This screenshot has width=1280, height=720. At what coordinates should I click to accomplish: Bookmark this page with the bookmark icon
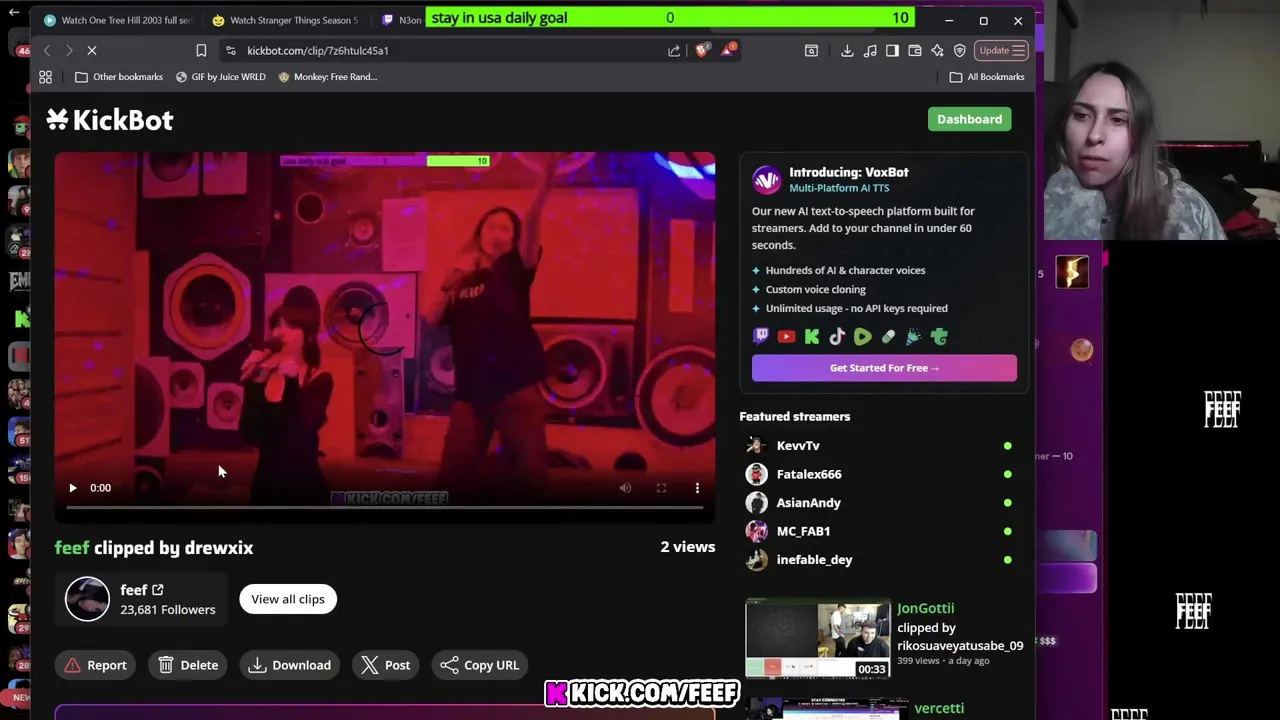tap(201, 50)
